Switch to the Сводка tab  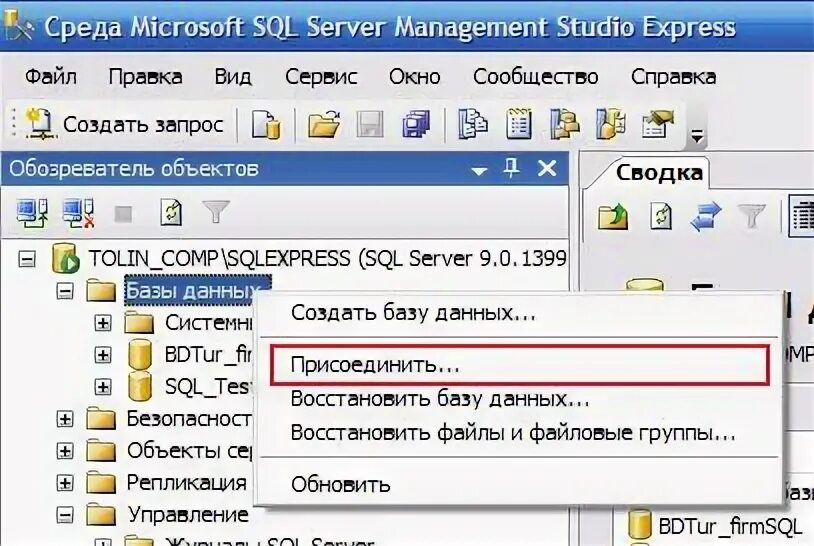658,173
